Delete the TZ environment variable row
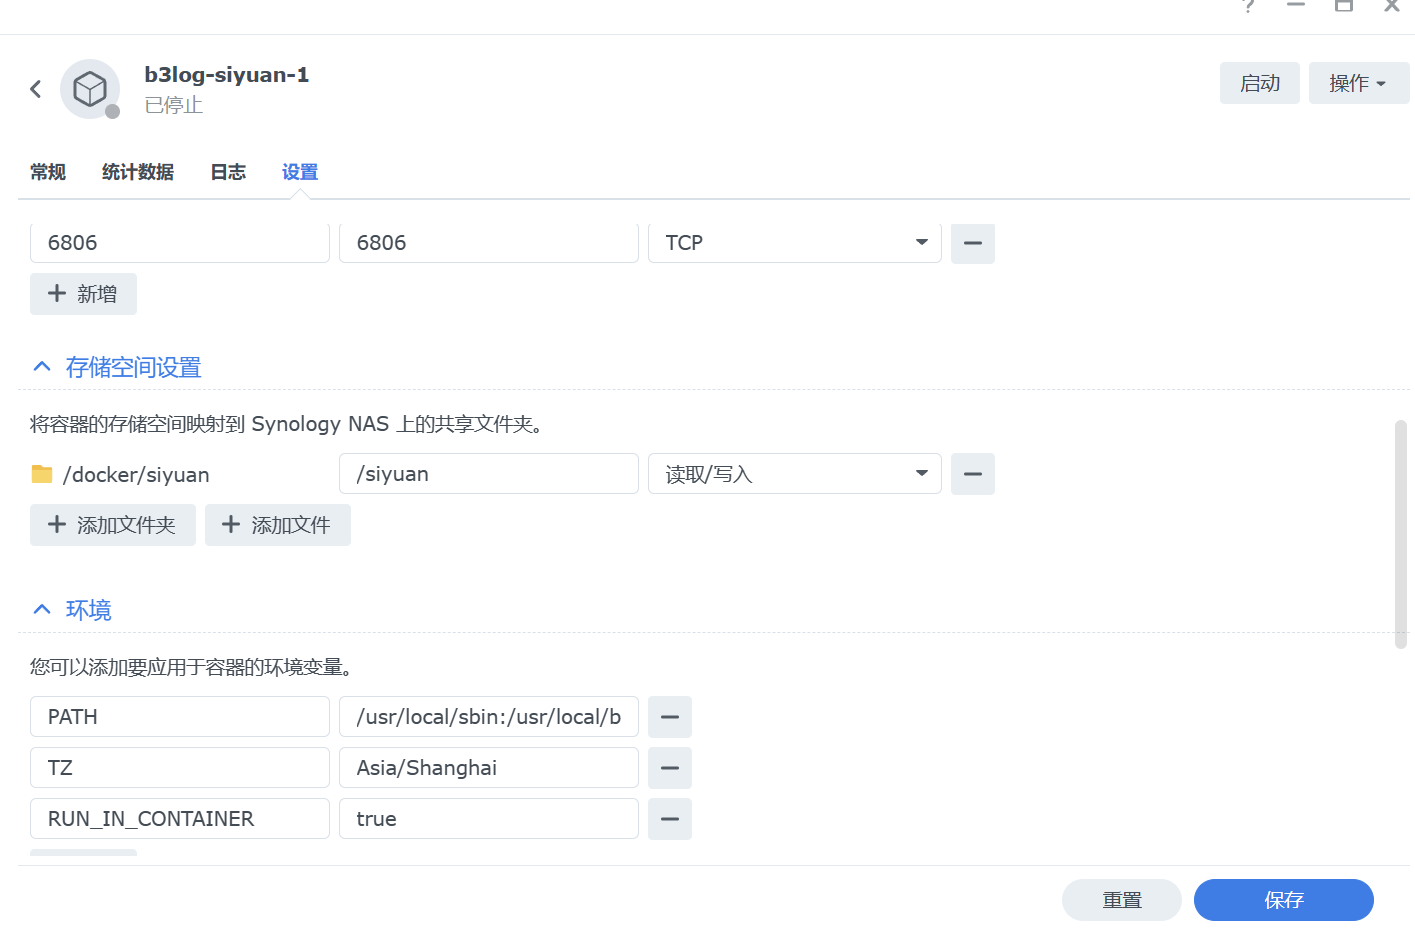 (670, 768)
